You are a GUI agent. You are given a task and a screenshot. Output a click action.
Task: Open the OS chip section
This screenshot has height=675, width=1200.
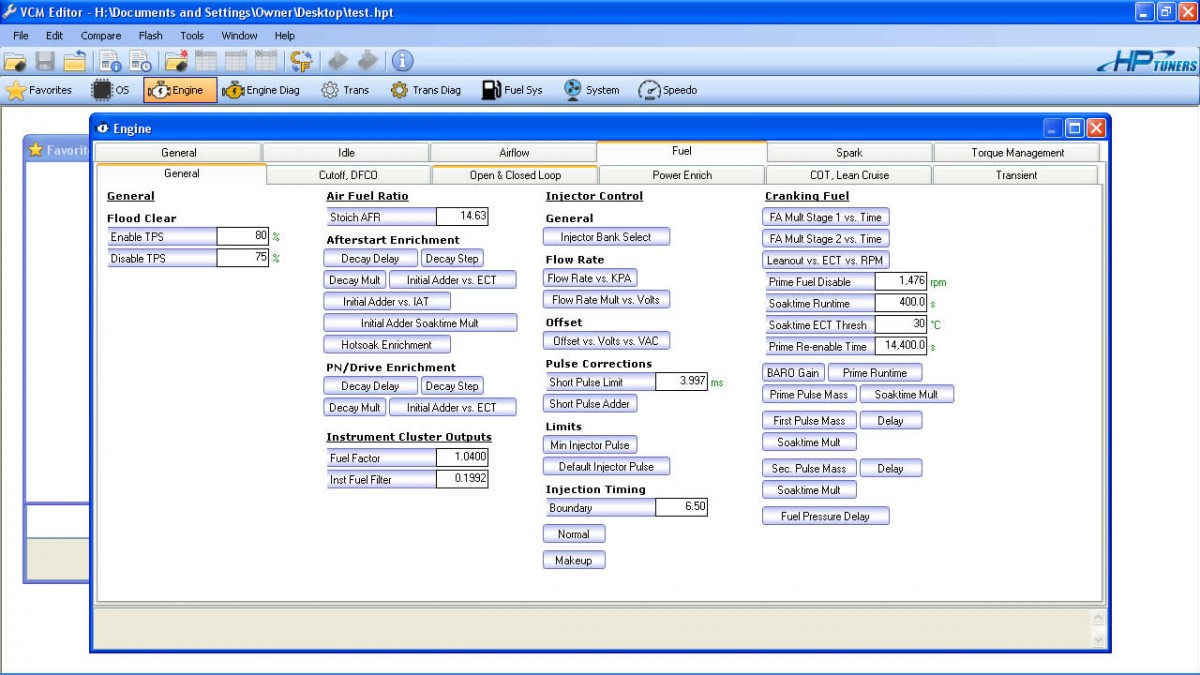click(111, 90)
